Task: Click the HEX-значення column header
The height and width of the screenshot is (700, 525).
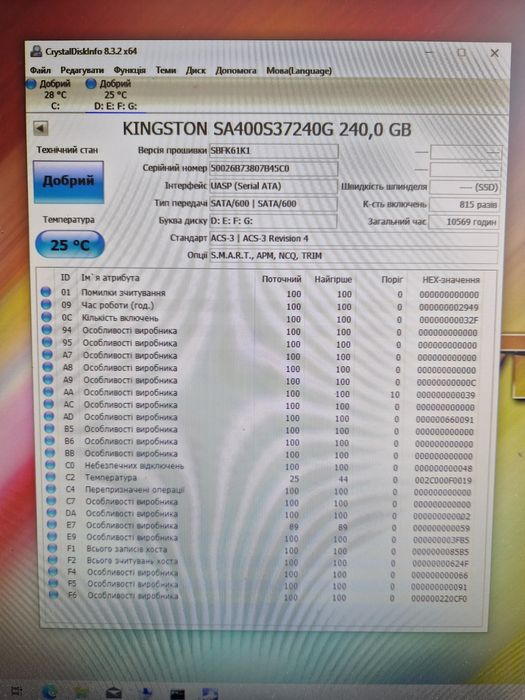Action: pyautogui.click(x=451, y=280)
